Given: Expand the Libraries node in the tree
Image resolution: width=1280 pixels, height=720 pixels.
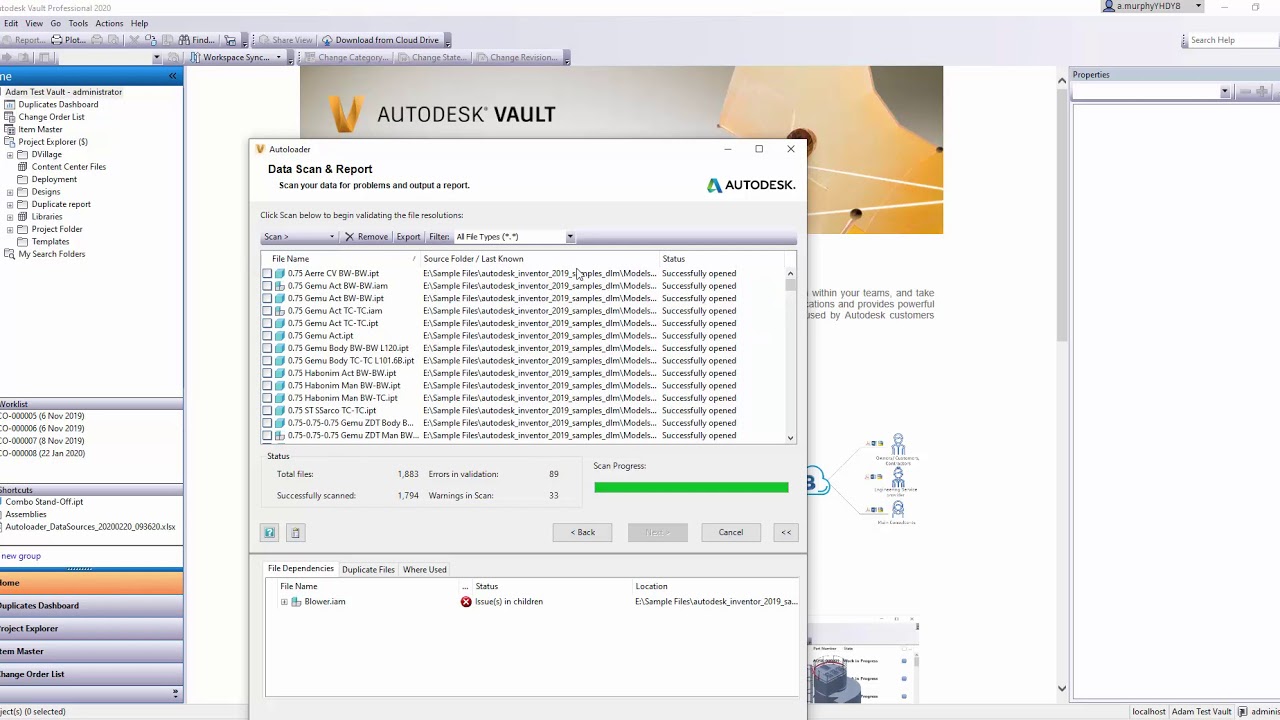Looking at the screenshot, I should tap(10, 217).
